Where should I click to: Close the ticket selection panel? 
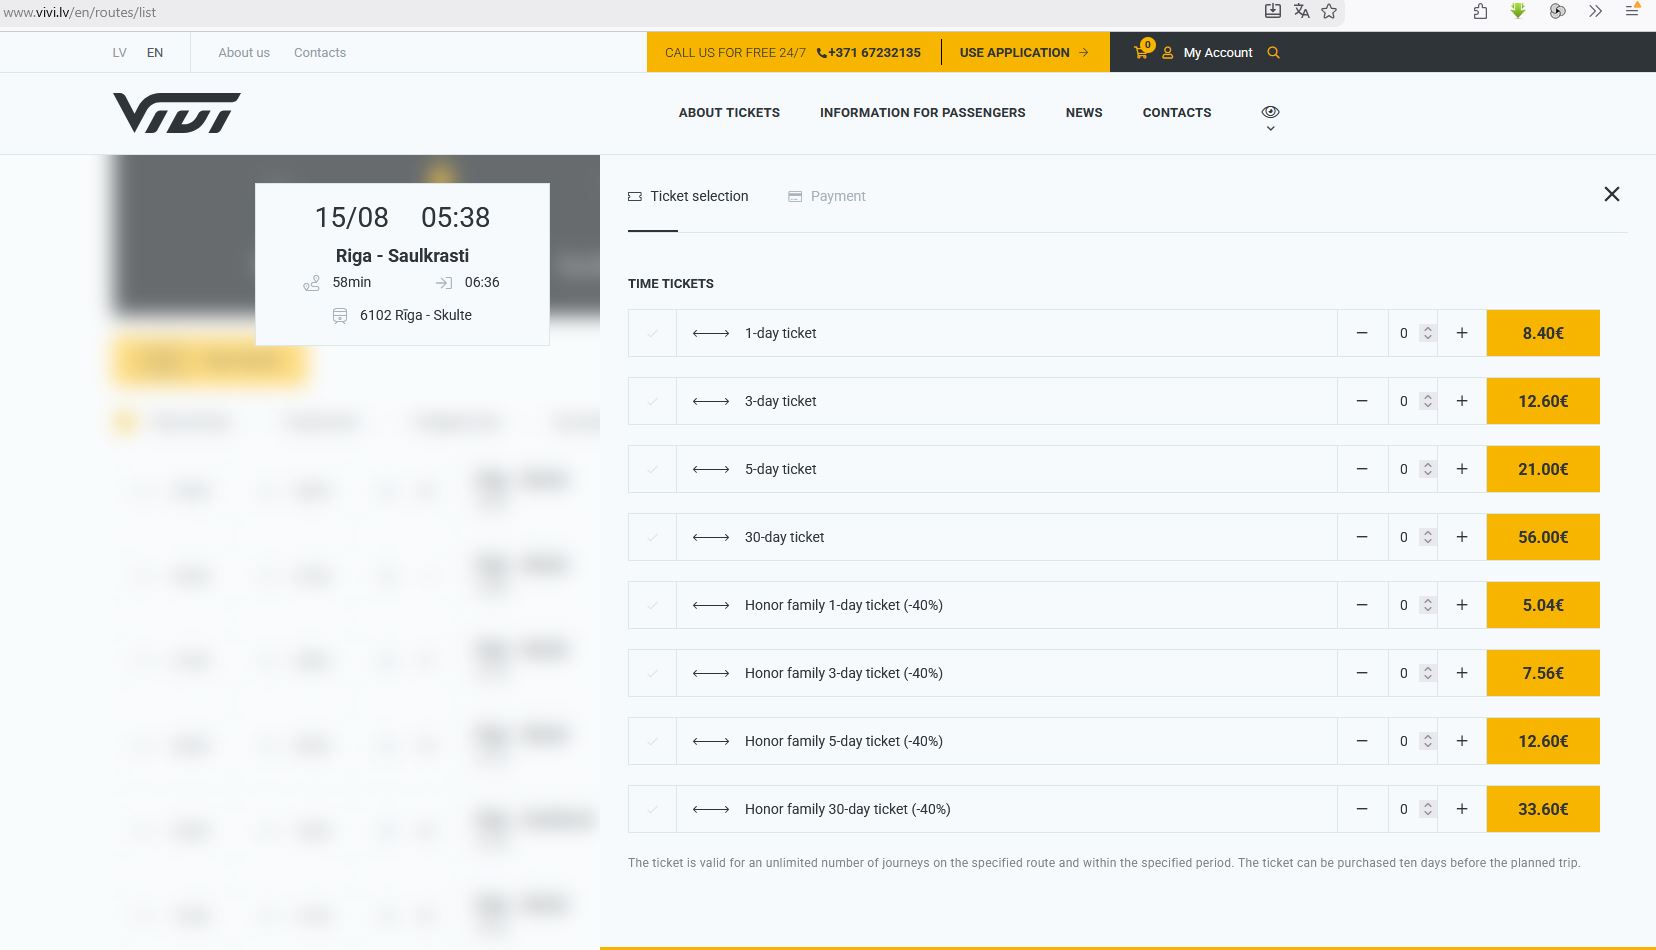coord(1612,194)
